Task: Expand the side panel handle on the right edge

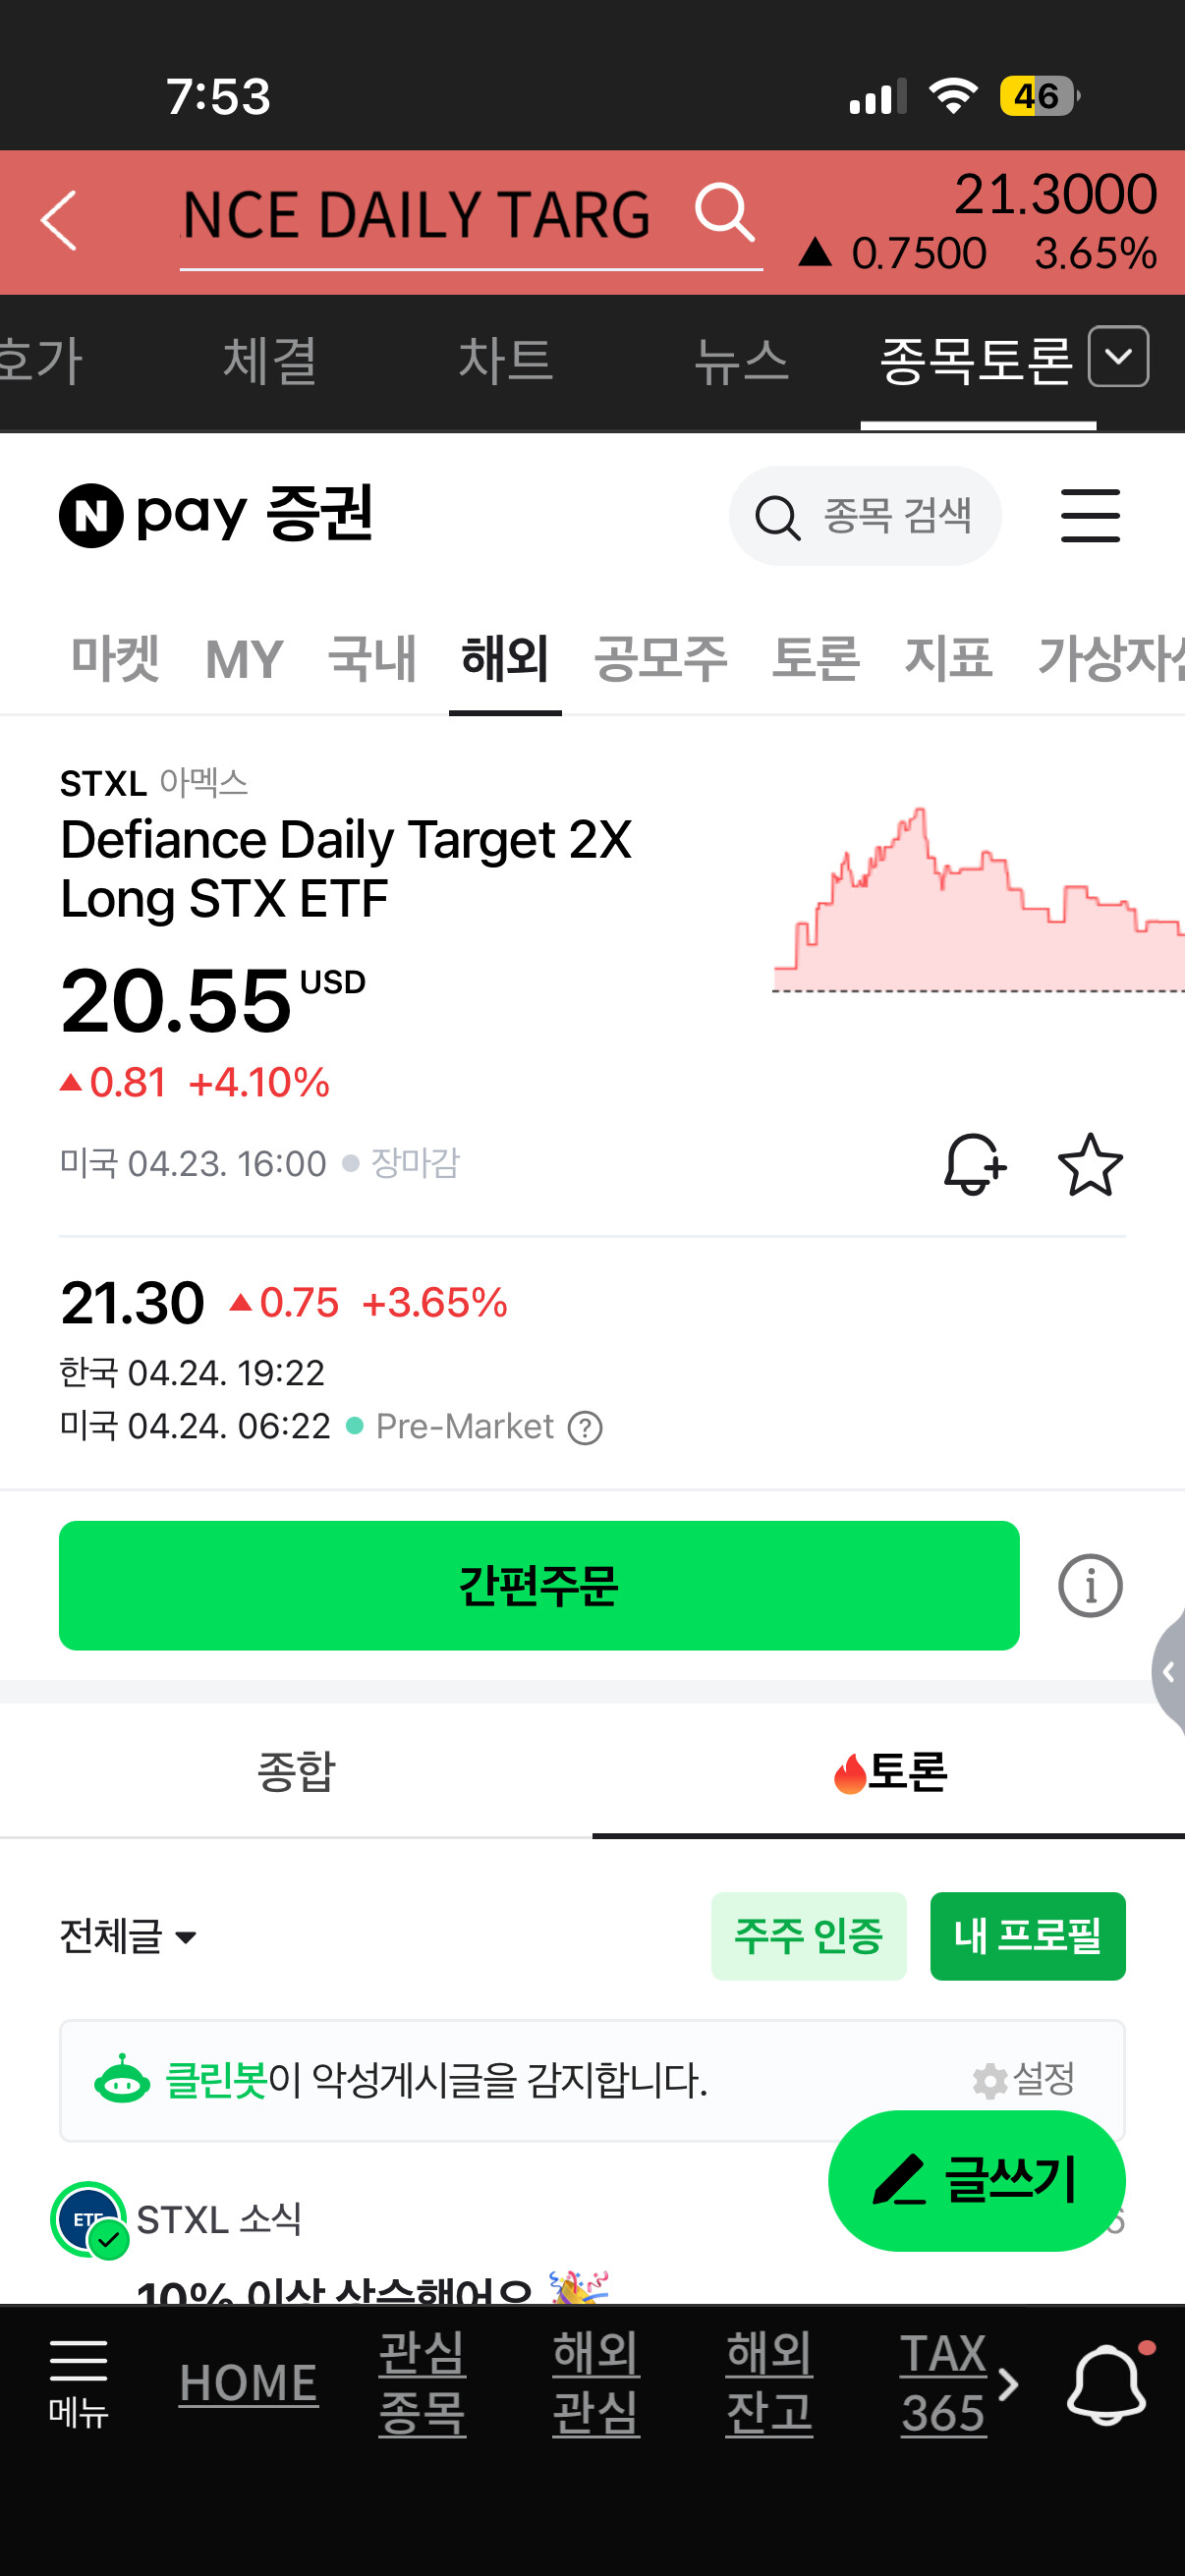Action: pyautogui.click(x=1168, y=1672)
